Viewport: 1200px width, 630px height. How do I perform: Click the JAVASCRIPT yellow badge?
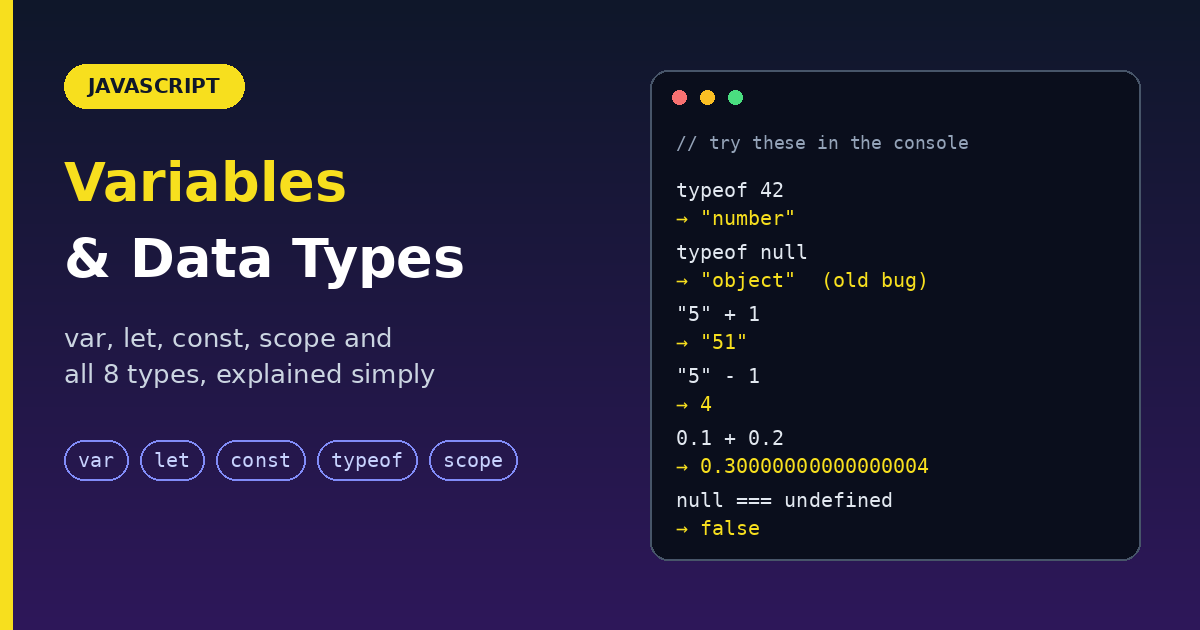[154, 86]
